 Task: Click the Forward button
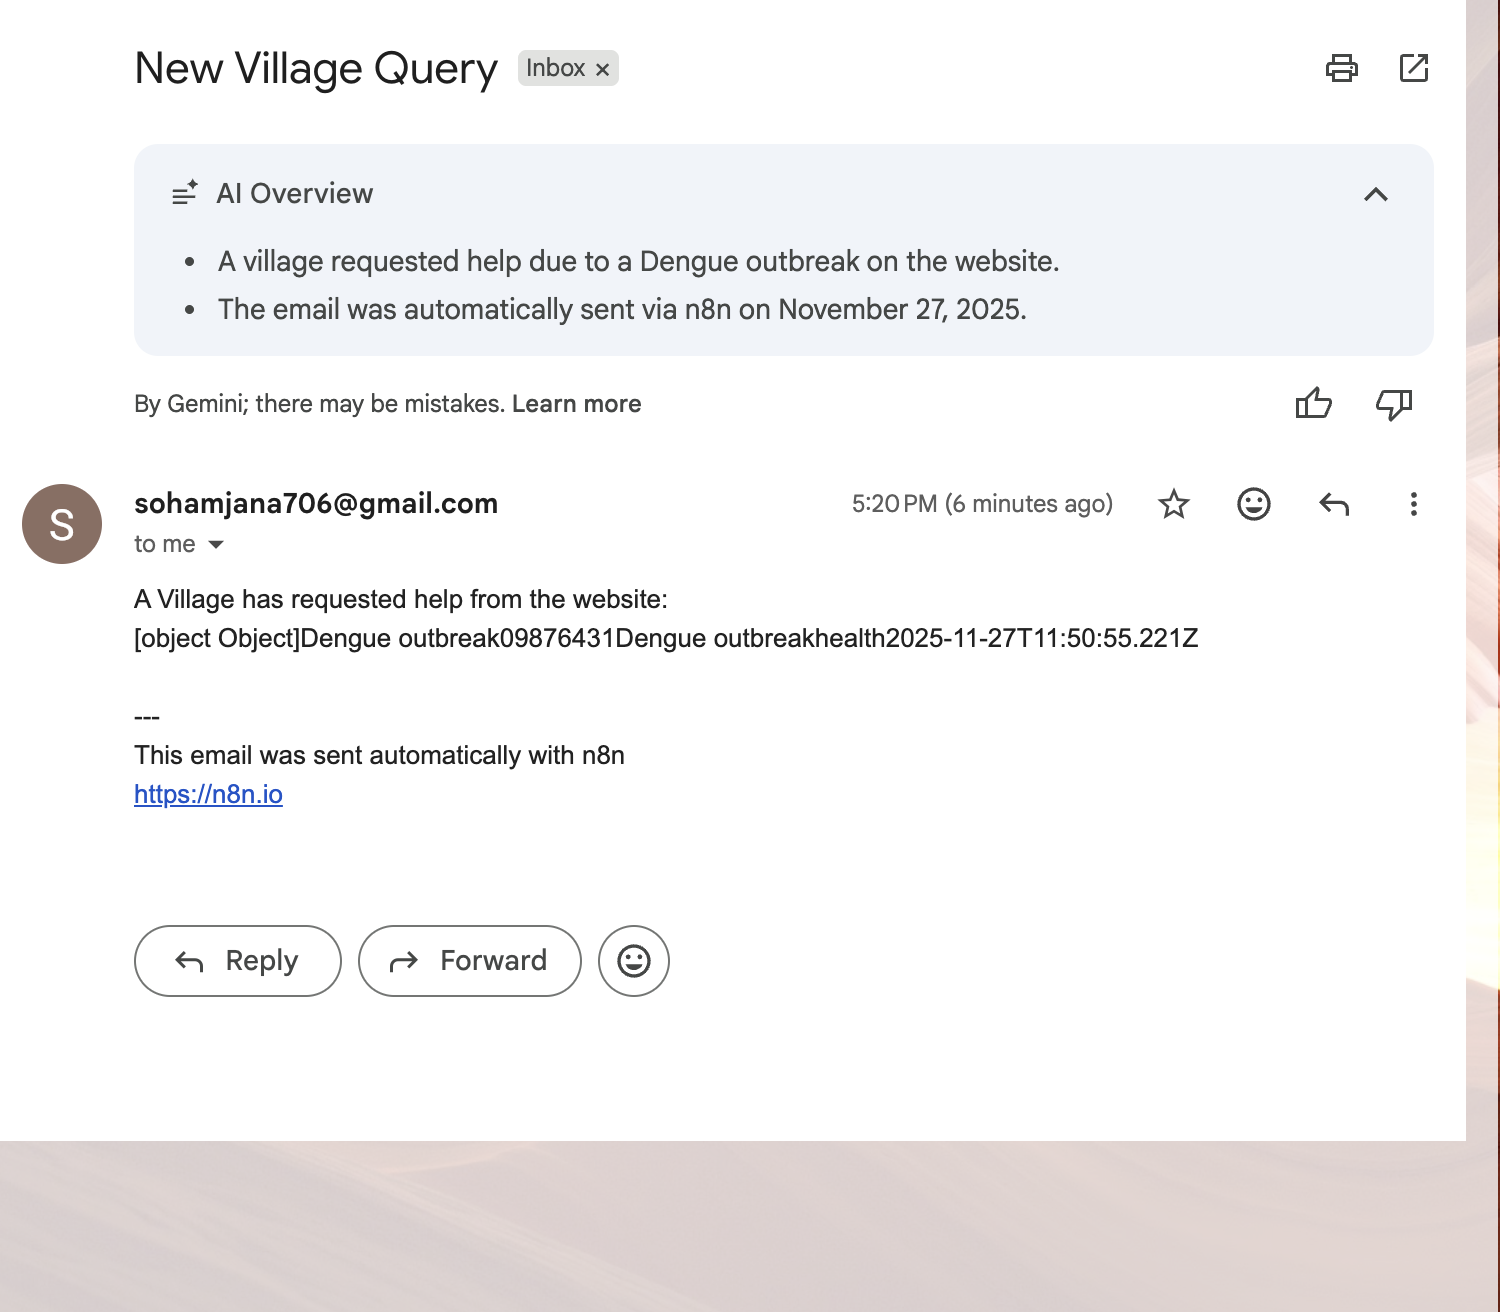point(470,961)
